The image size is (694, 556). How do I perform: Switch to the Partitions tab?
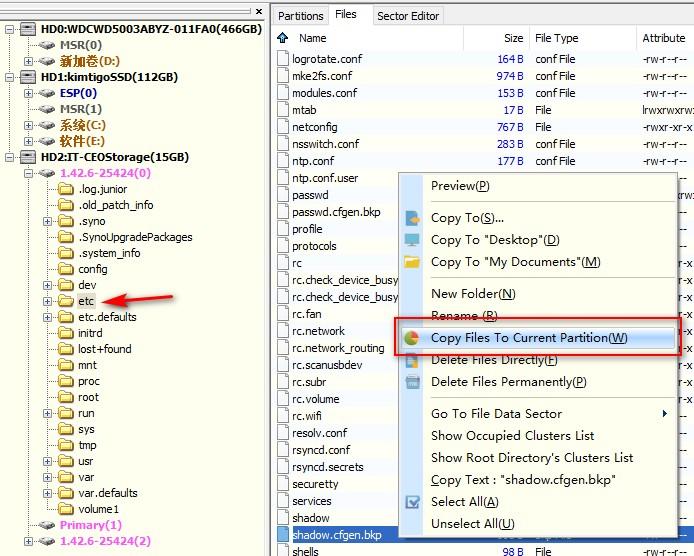[x=300, y=16]
